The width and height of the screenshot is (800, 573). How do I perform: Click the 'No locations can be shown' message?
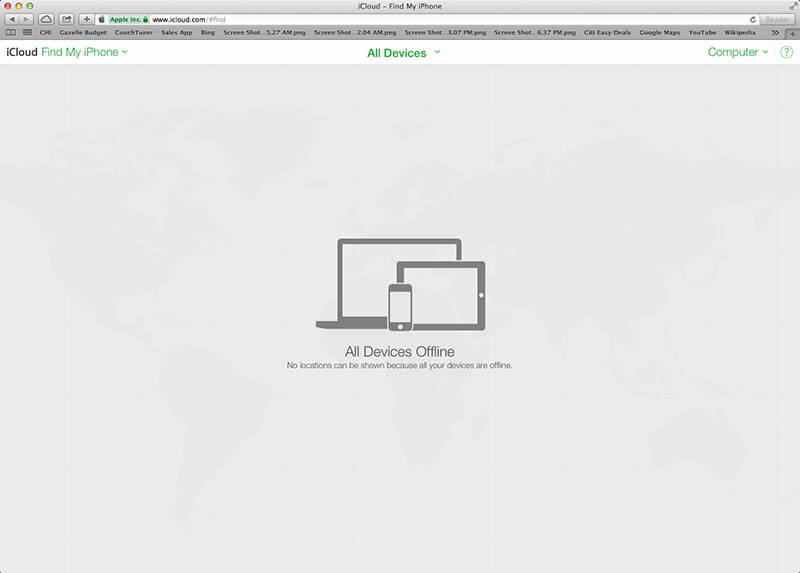(x=399, y=365)
